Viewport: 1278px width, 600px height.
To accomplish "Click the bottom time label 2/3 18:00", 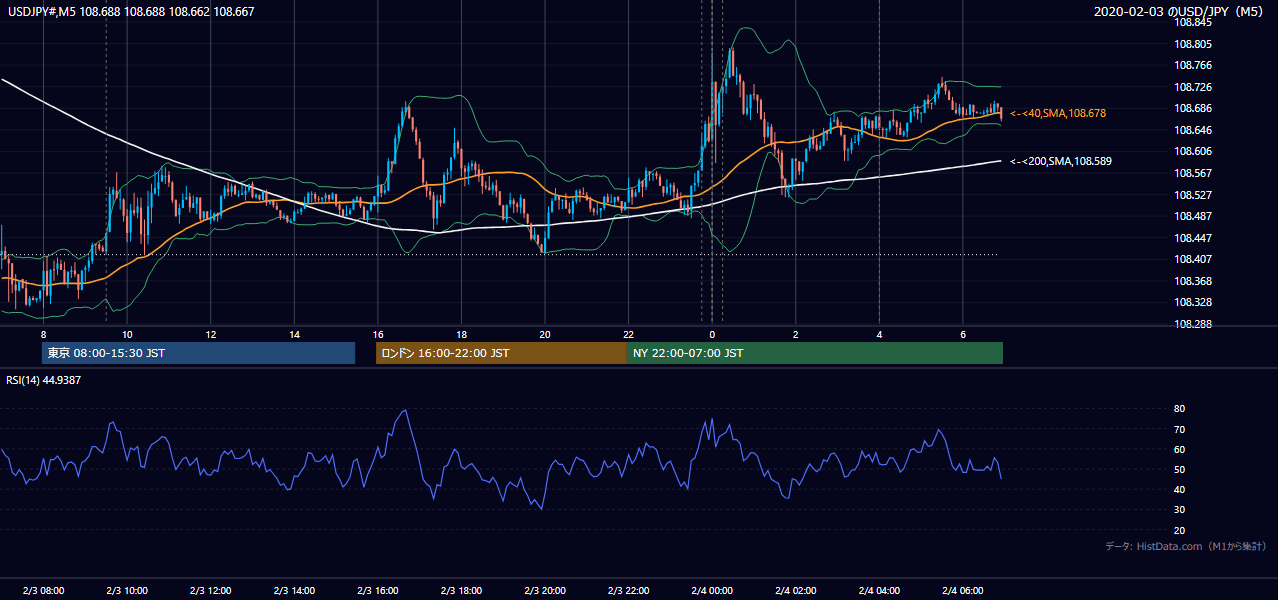I will [461, 591].
